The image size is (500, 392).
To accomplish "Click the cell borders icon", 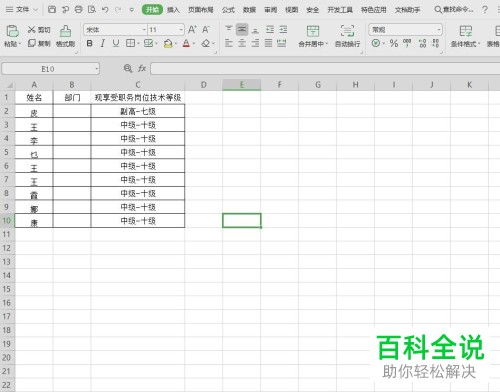I will (x=130, y=43).
